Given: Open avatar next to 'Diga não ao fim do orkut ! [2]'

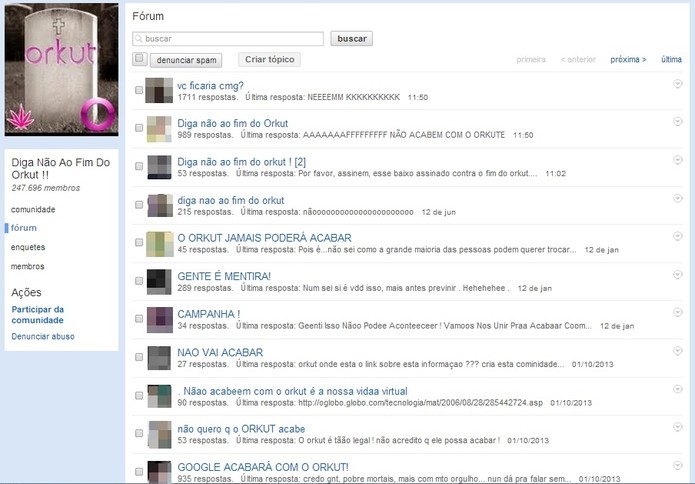Looking at the screenshot, I should (x=159, y=167).
